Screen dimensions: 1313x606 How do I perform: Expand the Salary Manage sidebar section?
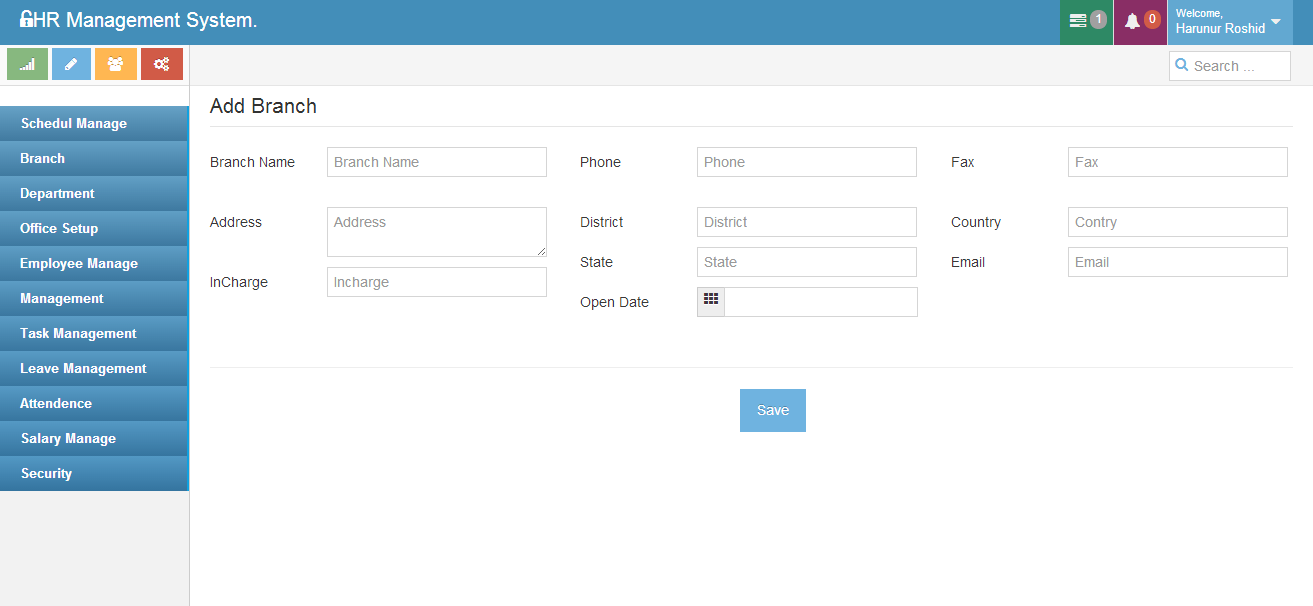click(x=68, y=438)
